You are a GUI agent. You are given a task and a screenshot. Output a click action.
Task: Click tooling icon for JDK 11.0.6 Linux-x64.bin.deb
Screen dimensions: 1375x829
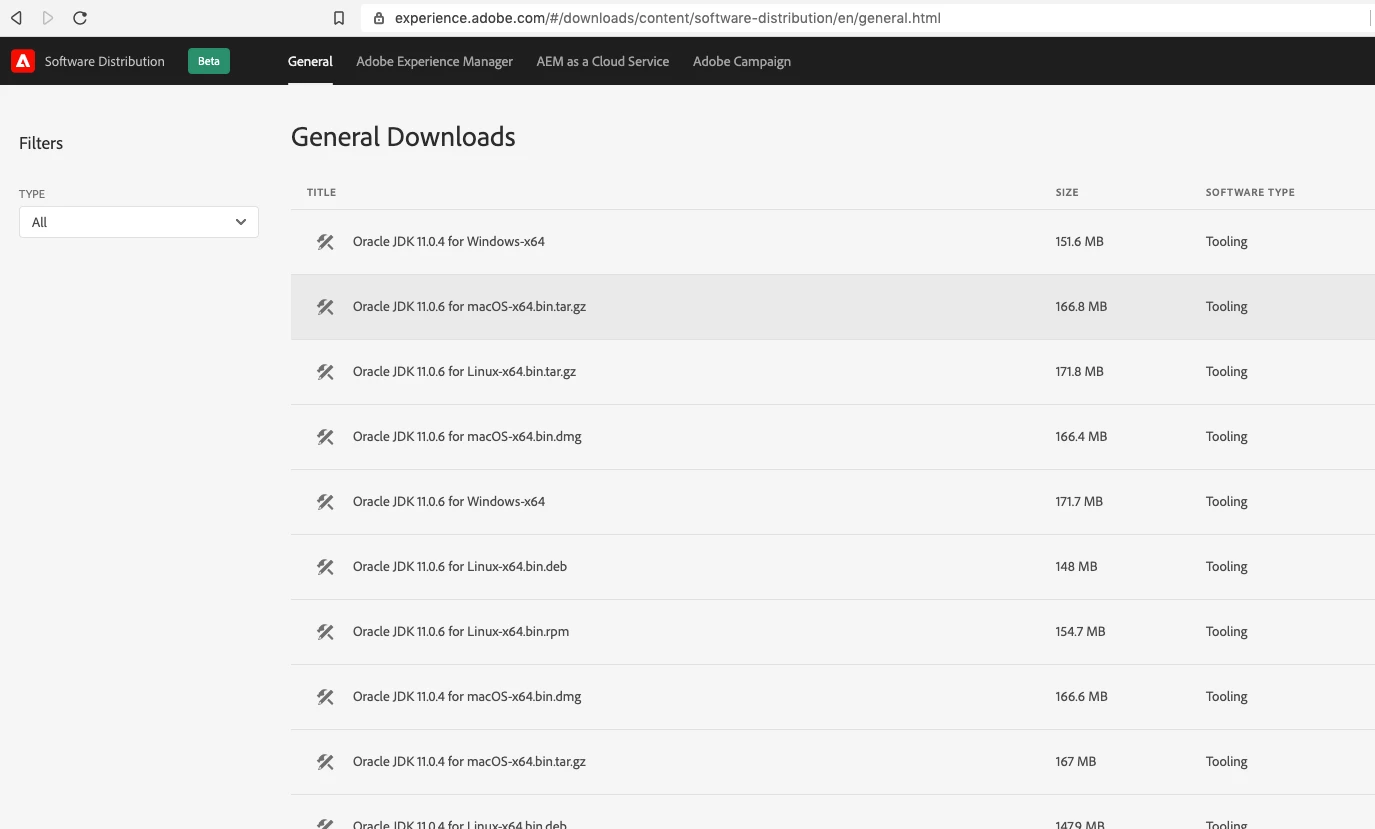pyautogui.click(x=325, y=567)
